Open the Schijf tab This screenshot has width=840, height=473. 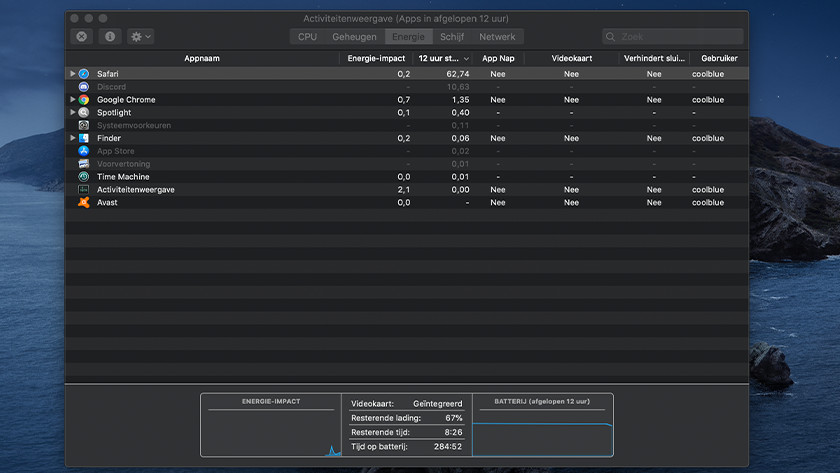[452, 37]
